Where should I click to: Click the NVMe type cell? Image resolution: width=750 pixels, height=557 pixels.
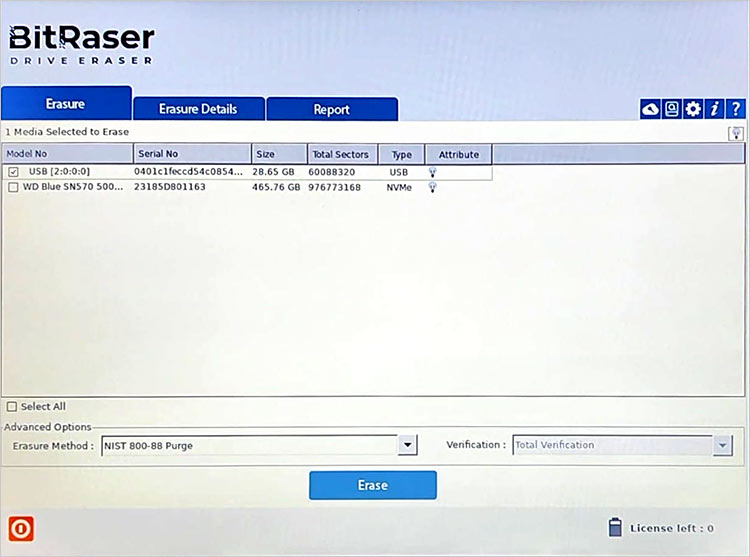pyautogui.click(x=399, y=187)
